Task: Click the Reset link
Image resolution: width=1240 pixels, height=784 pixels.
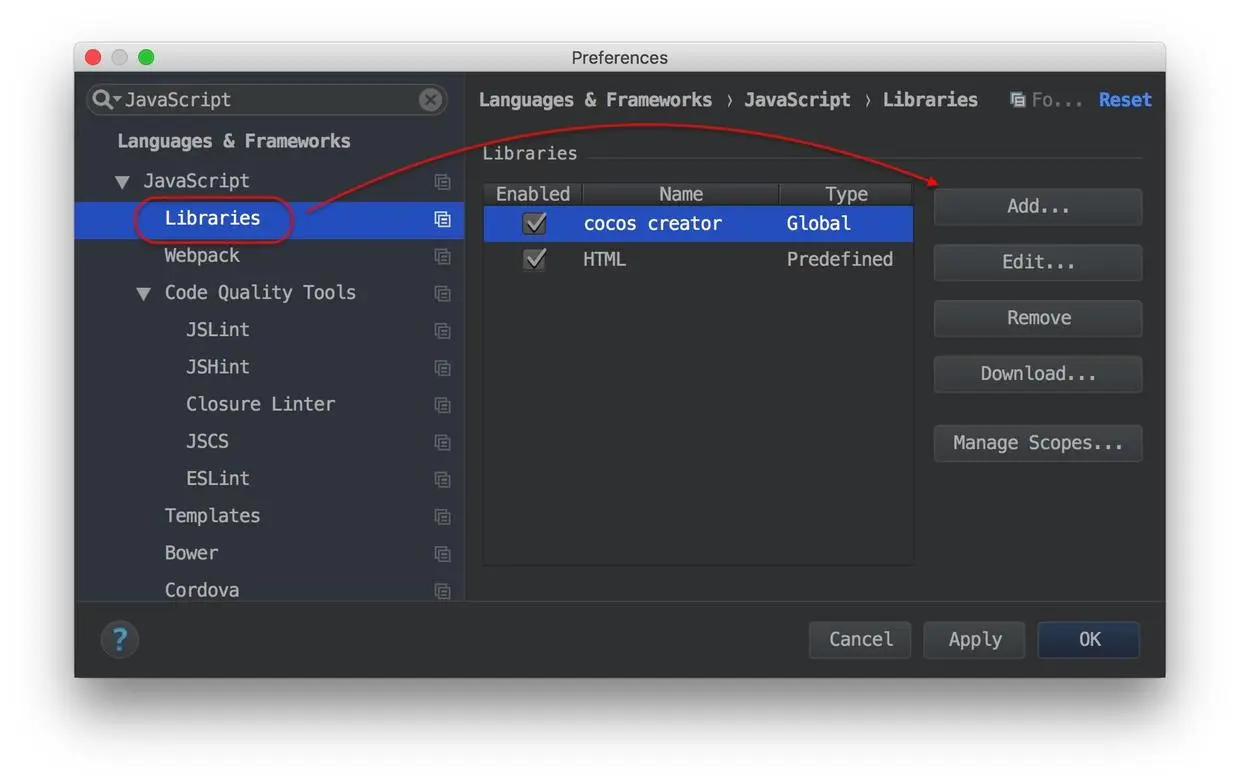Action: [1124, 99]
